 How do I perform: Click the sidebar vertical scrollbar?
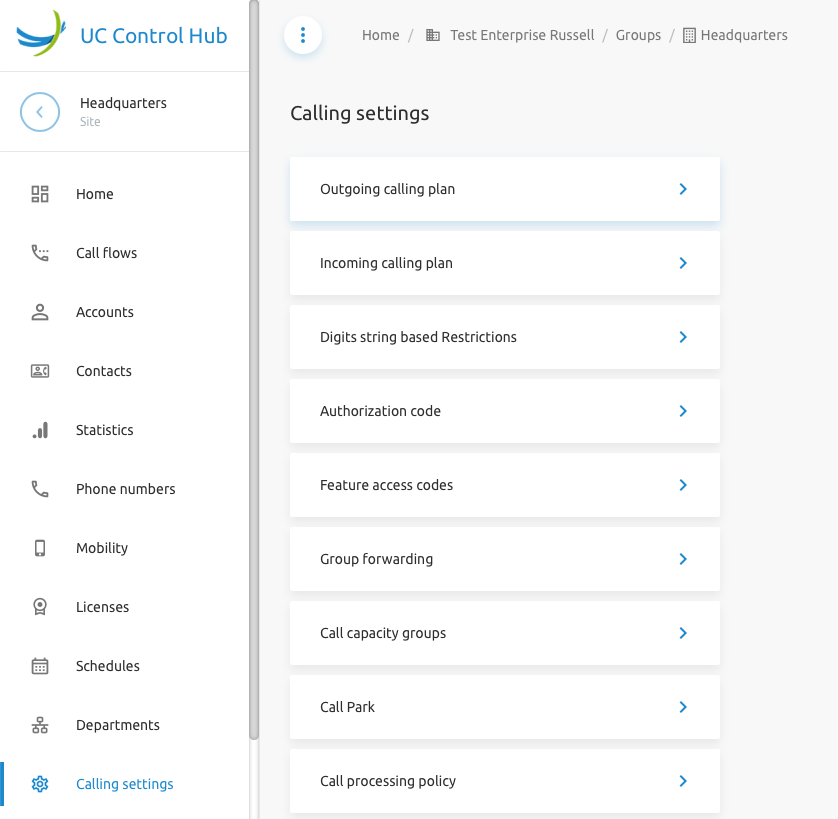(x=254, y=369)
